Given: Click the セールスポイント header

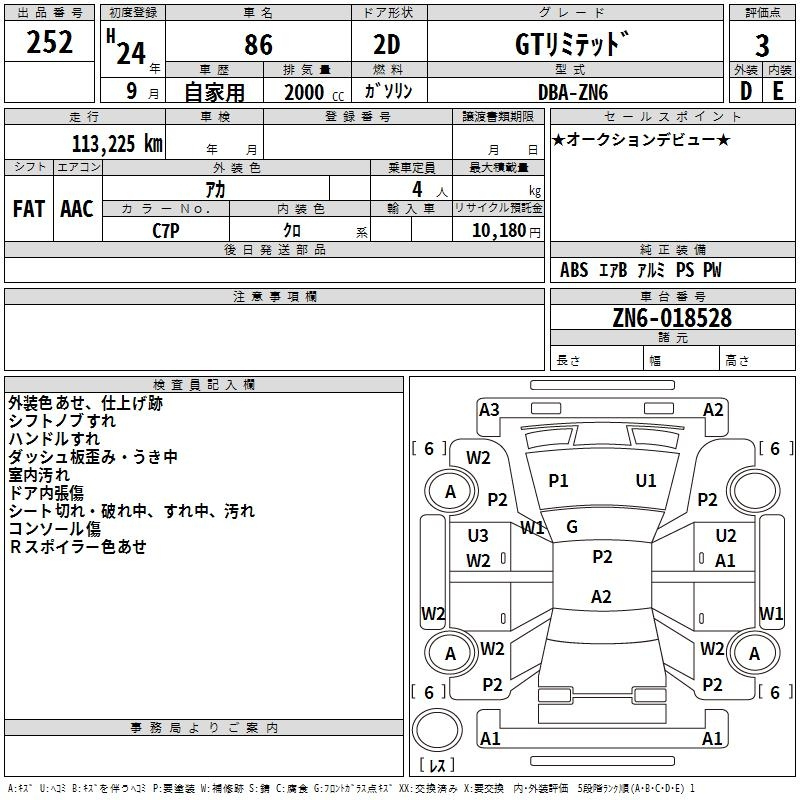Looking at the screenshot, I should [x=672, y=116].
